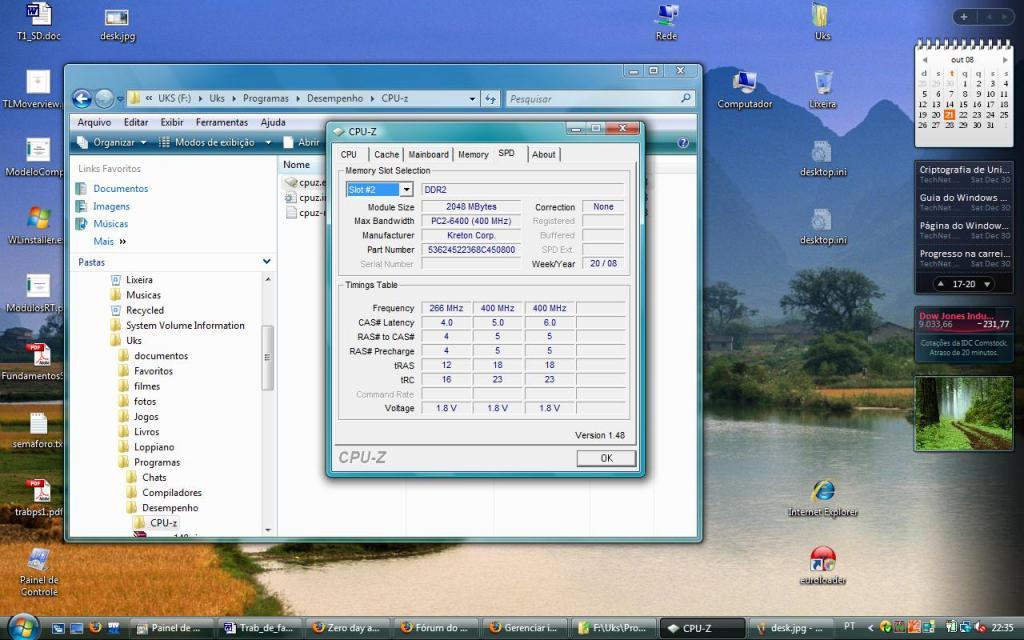Click the Explorer help question mark icon
Screen dimensions: 1024x640
coord(683,142)
